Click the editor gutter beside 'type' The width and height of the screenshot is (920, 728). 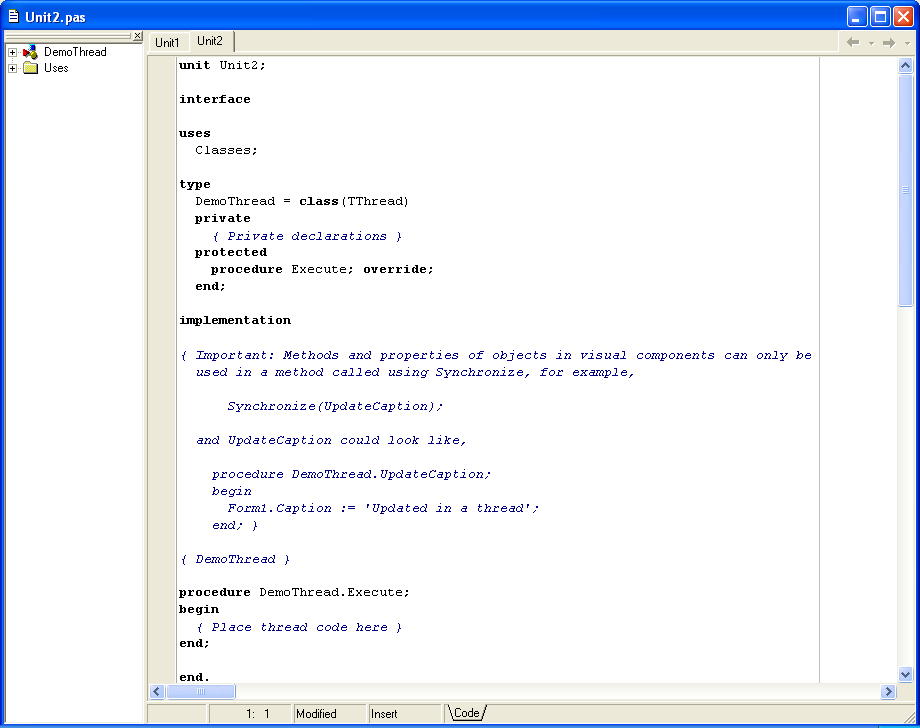162,184
